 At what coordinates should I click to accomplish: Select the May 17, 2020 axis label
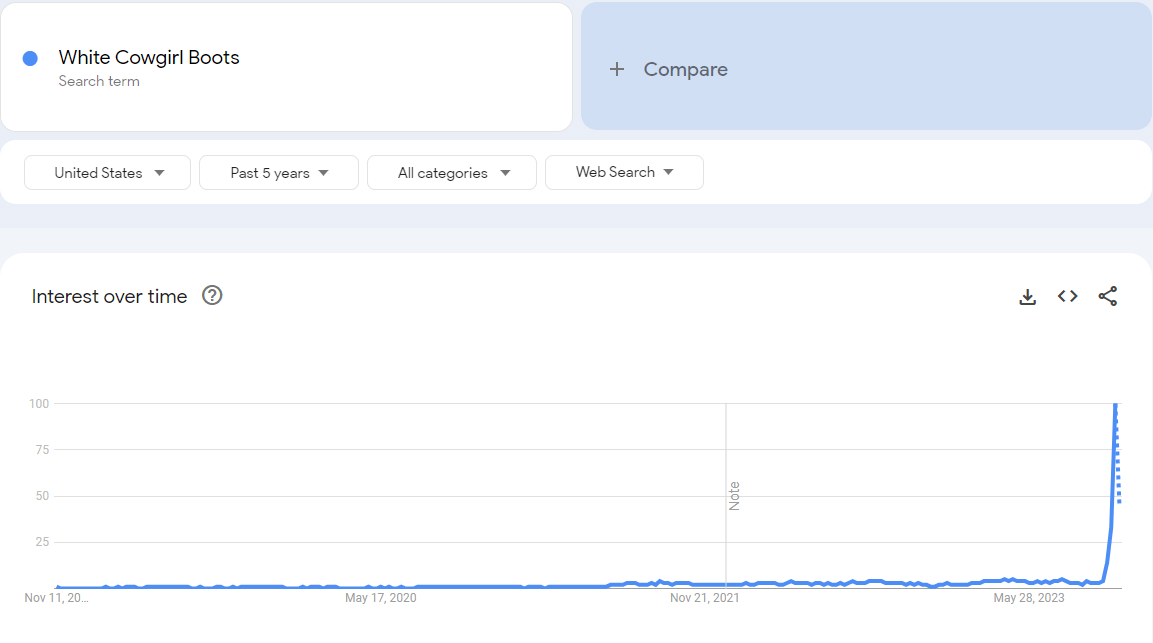click(380, 598)
